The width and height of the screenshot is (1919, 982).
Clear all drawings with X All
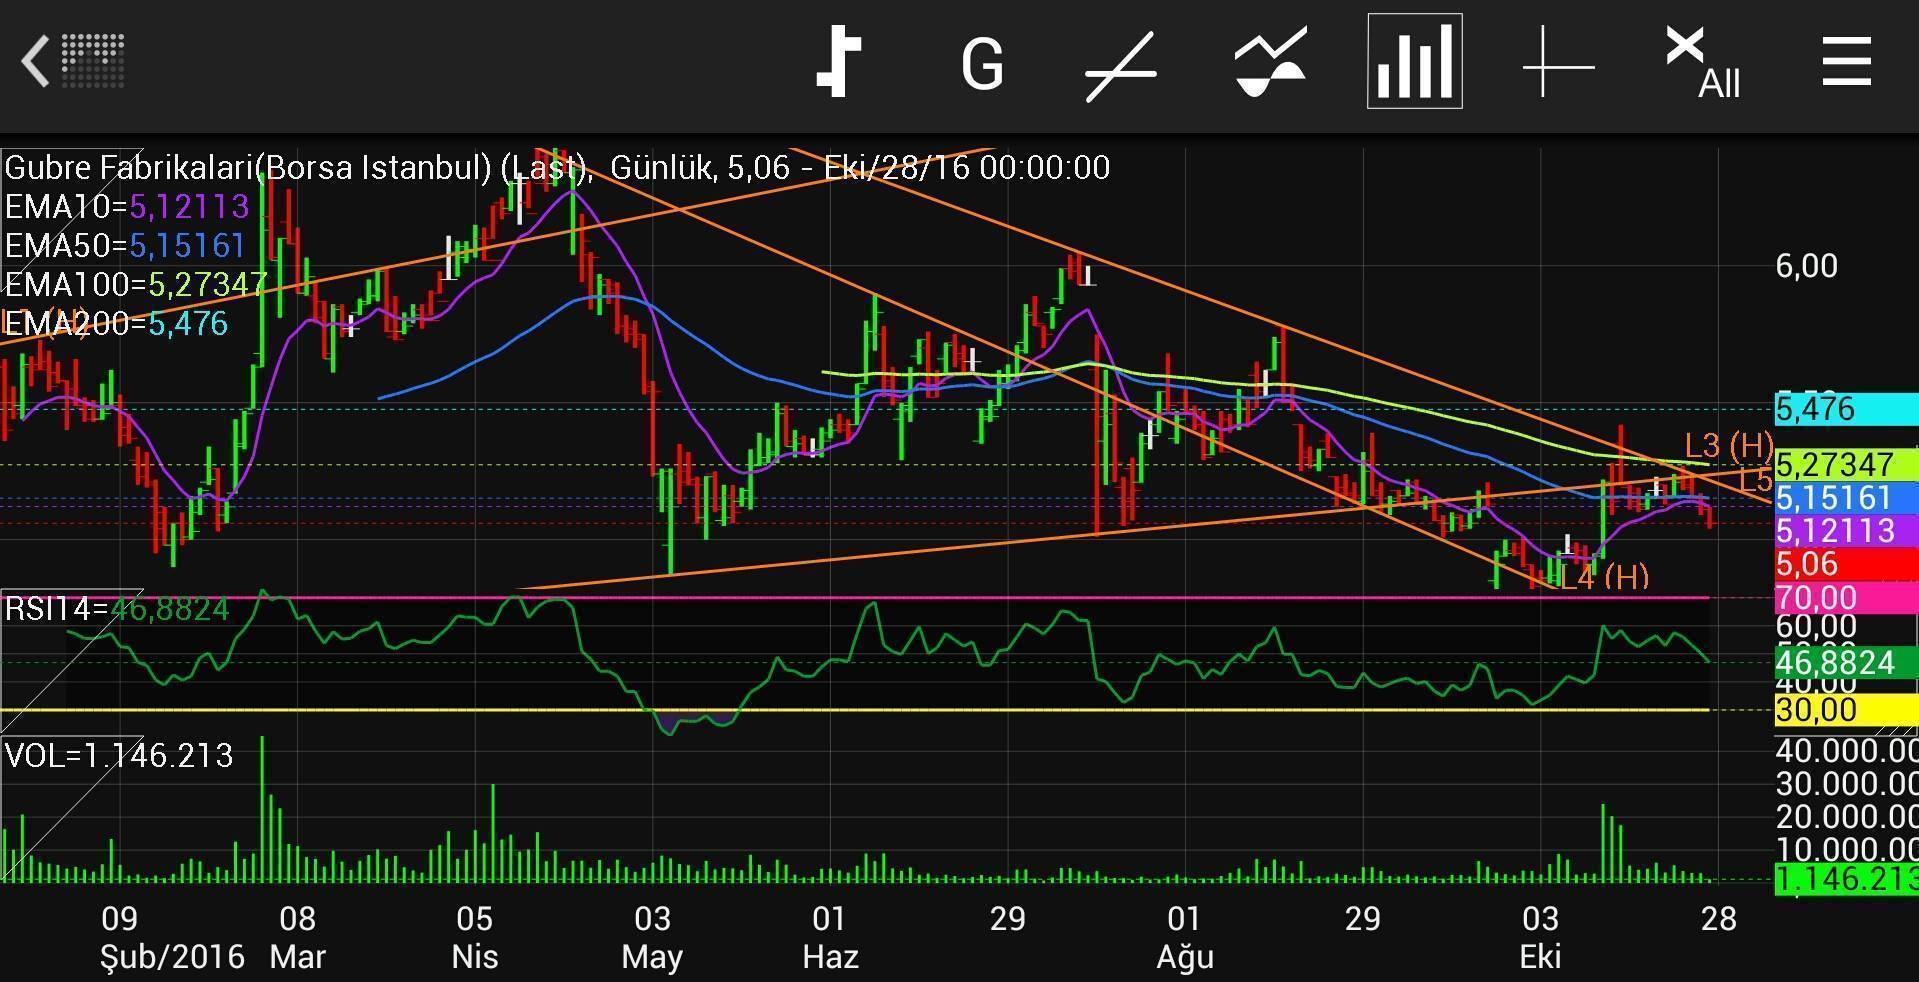coord(1702,64)
